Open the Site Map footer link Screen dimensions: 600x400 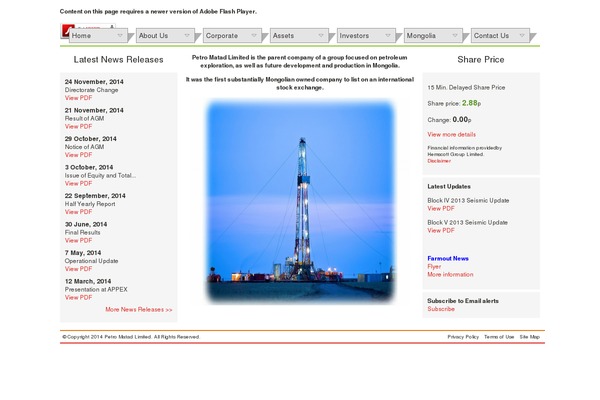point(530,337)
